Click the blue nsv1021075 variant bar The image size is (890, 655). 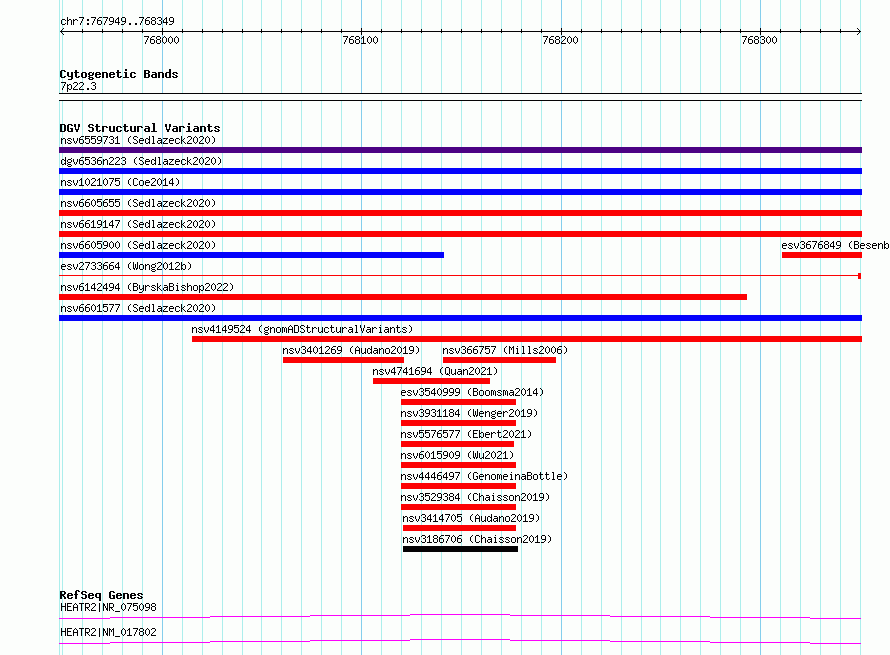pyautogui.click(x=460, y=192)
